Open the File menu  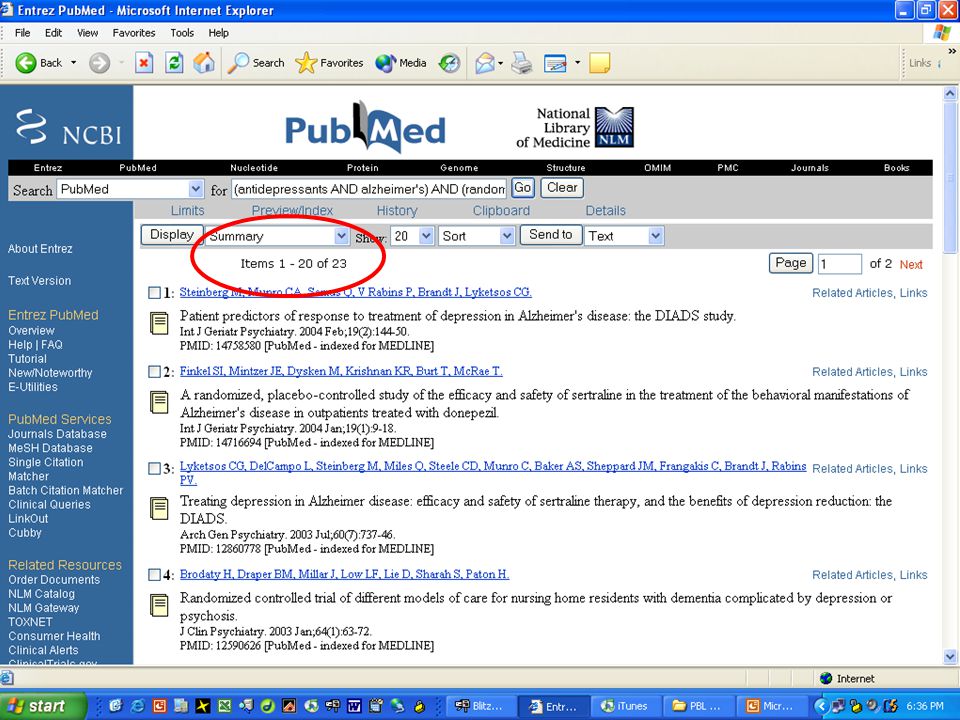tap(23, 33)
